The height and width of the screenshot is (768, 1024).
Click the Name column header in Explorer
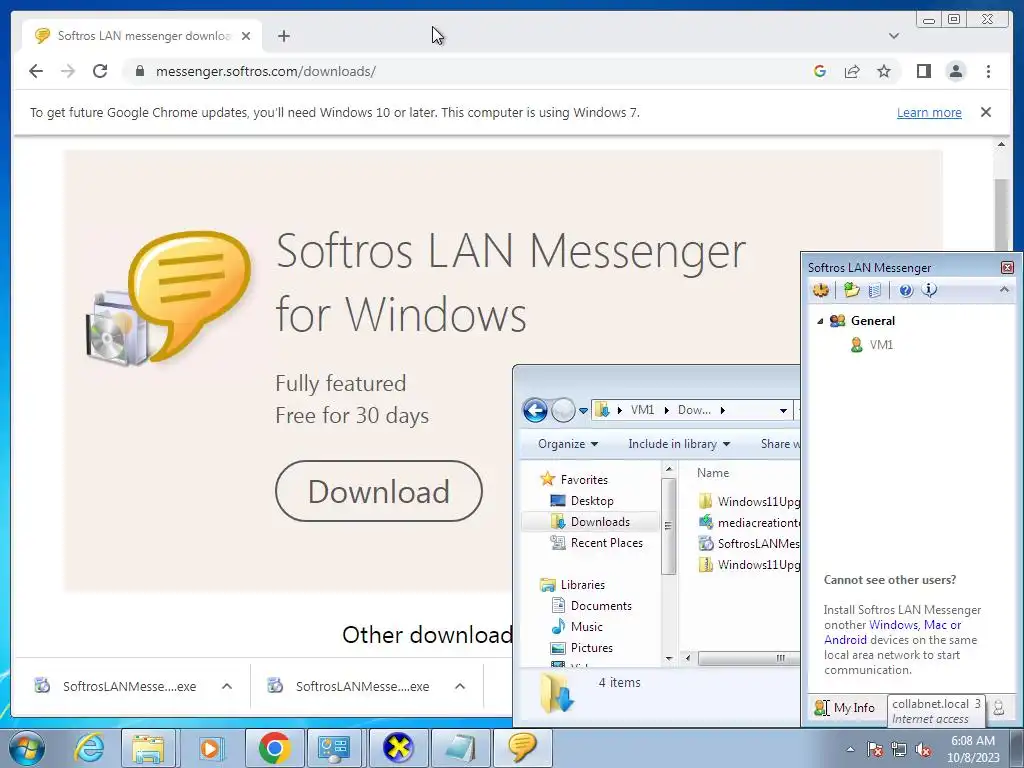[x=713, y=473]
